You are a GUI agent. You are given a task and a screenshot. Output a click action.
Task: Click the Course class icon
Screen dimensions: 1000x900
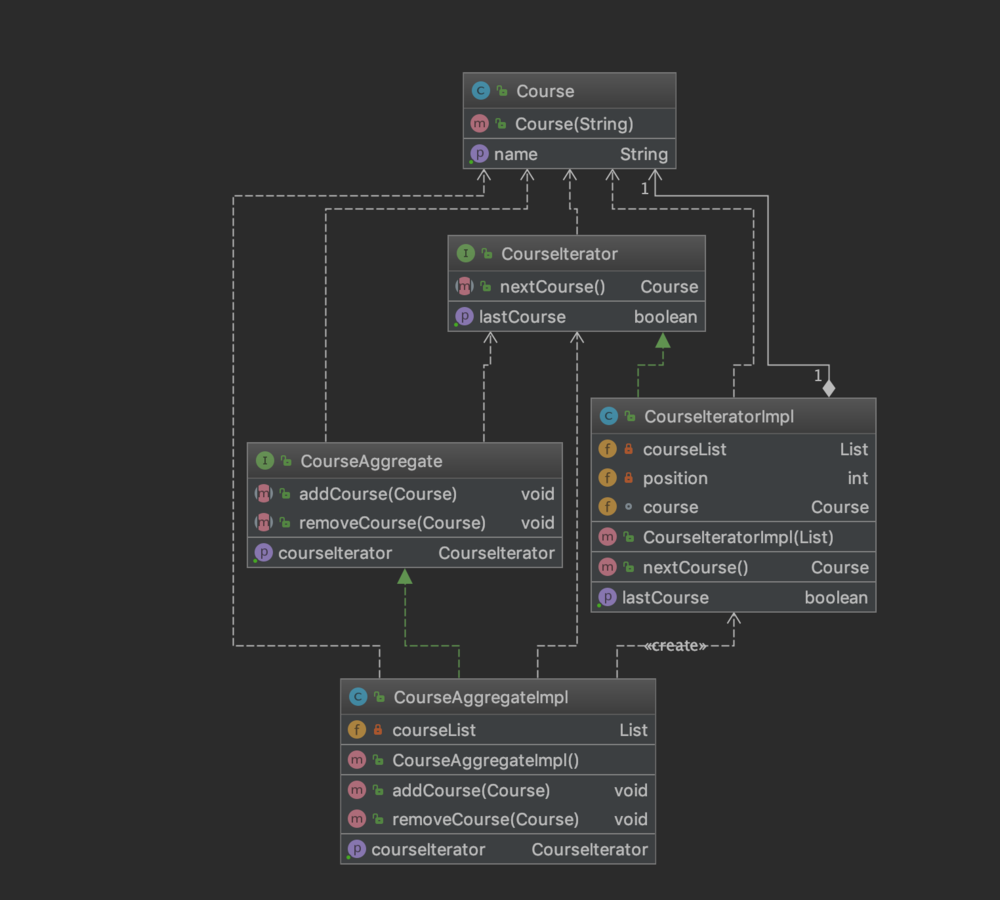pos(480,91)
